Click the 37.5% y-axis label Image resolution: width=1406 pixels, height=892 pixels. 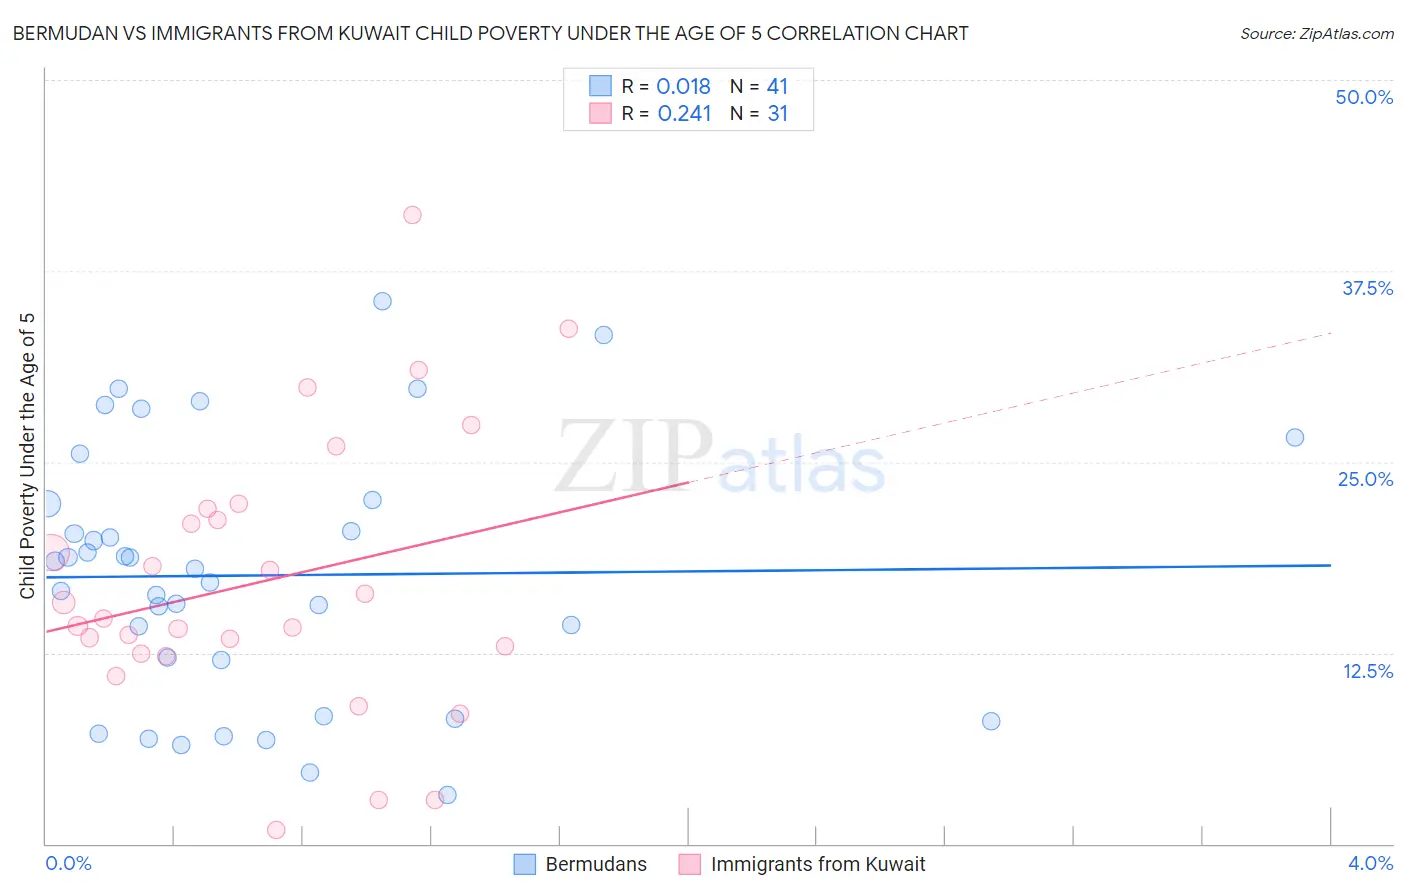click(1367, 288)
